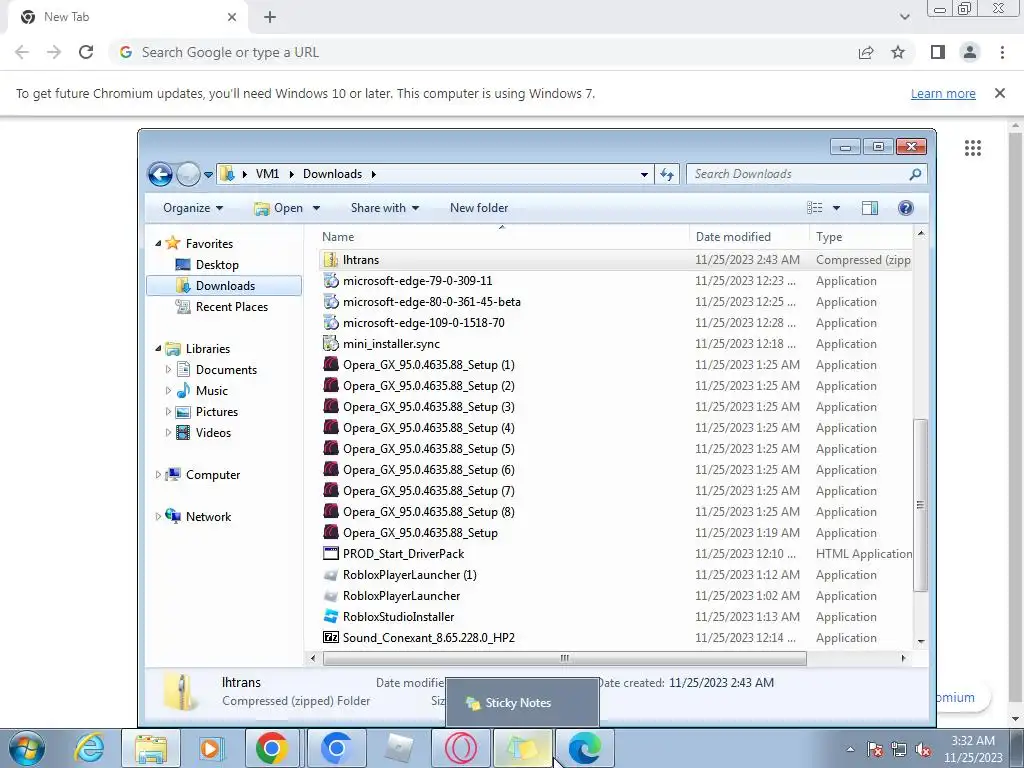Open the Organize menu

pos(193,208)
